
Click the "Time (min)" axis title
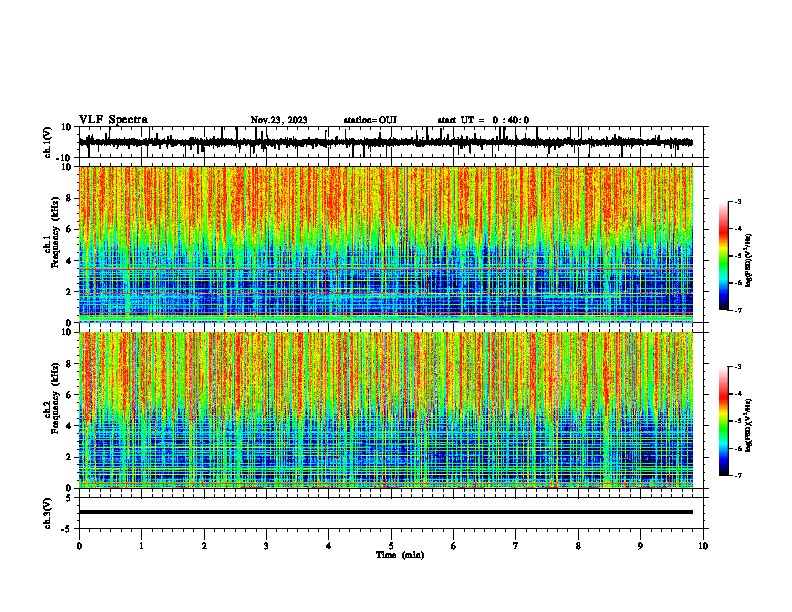click(400, 555)
